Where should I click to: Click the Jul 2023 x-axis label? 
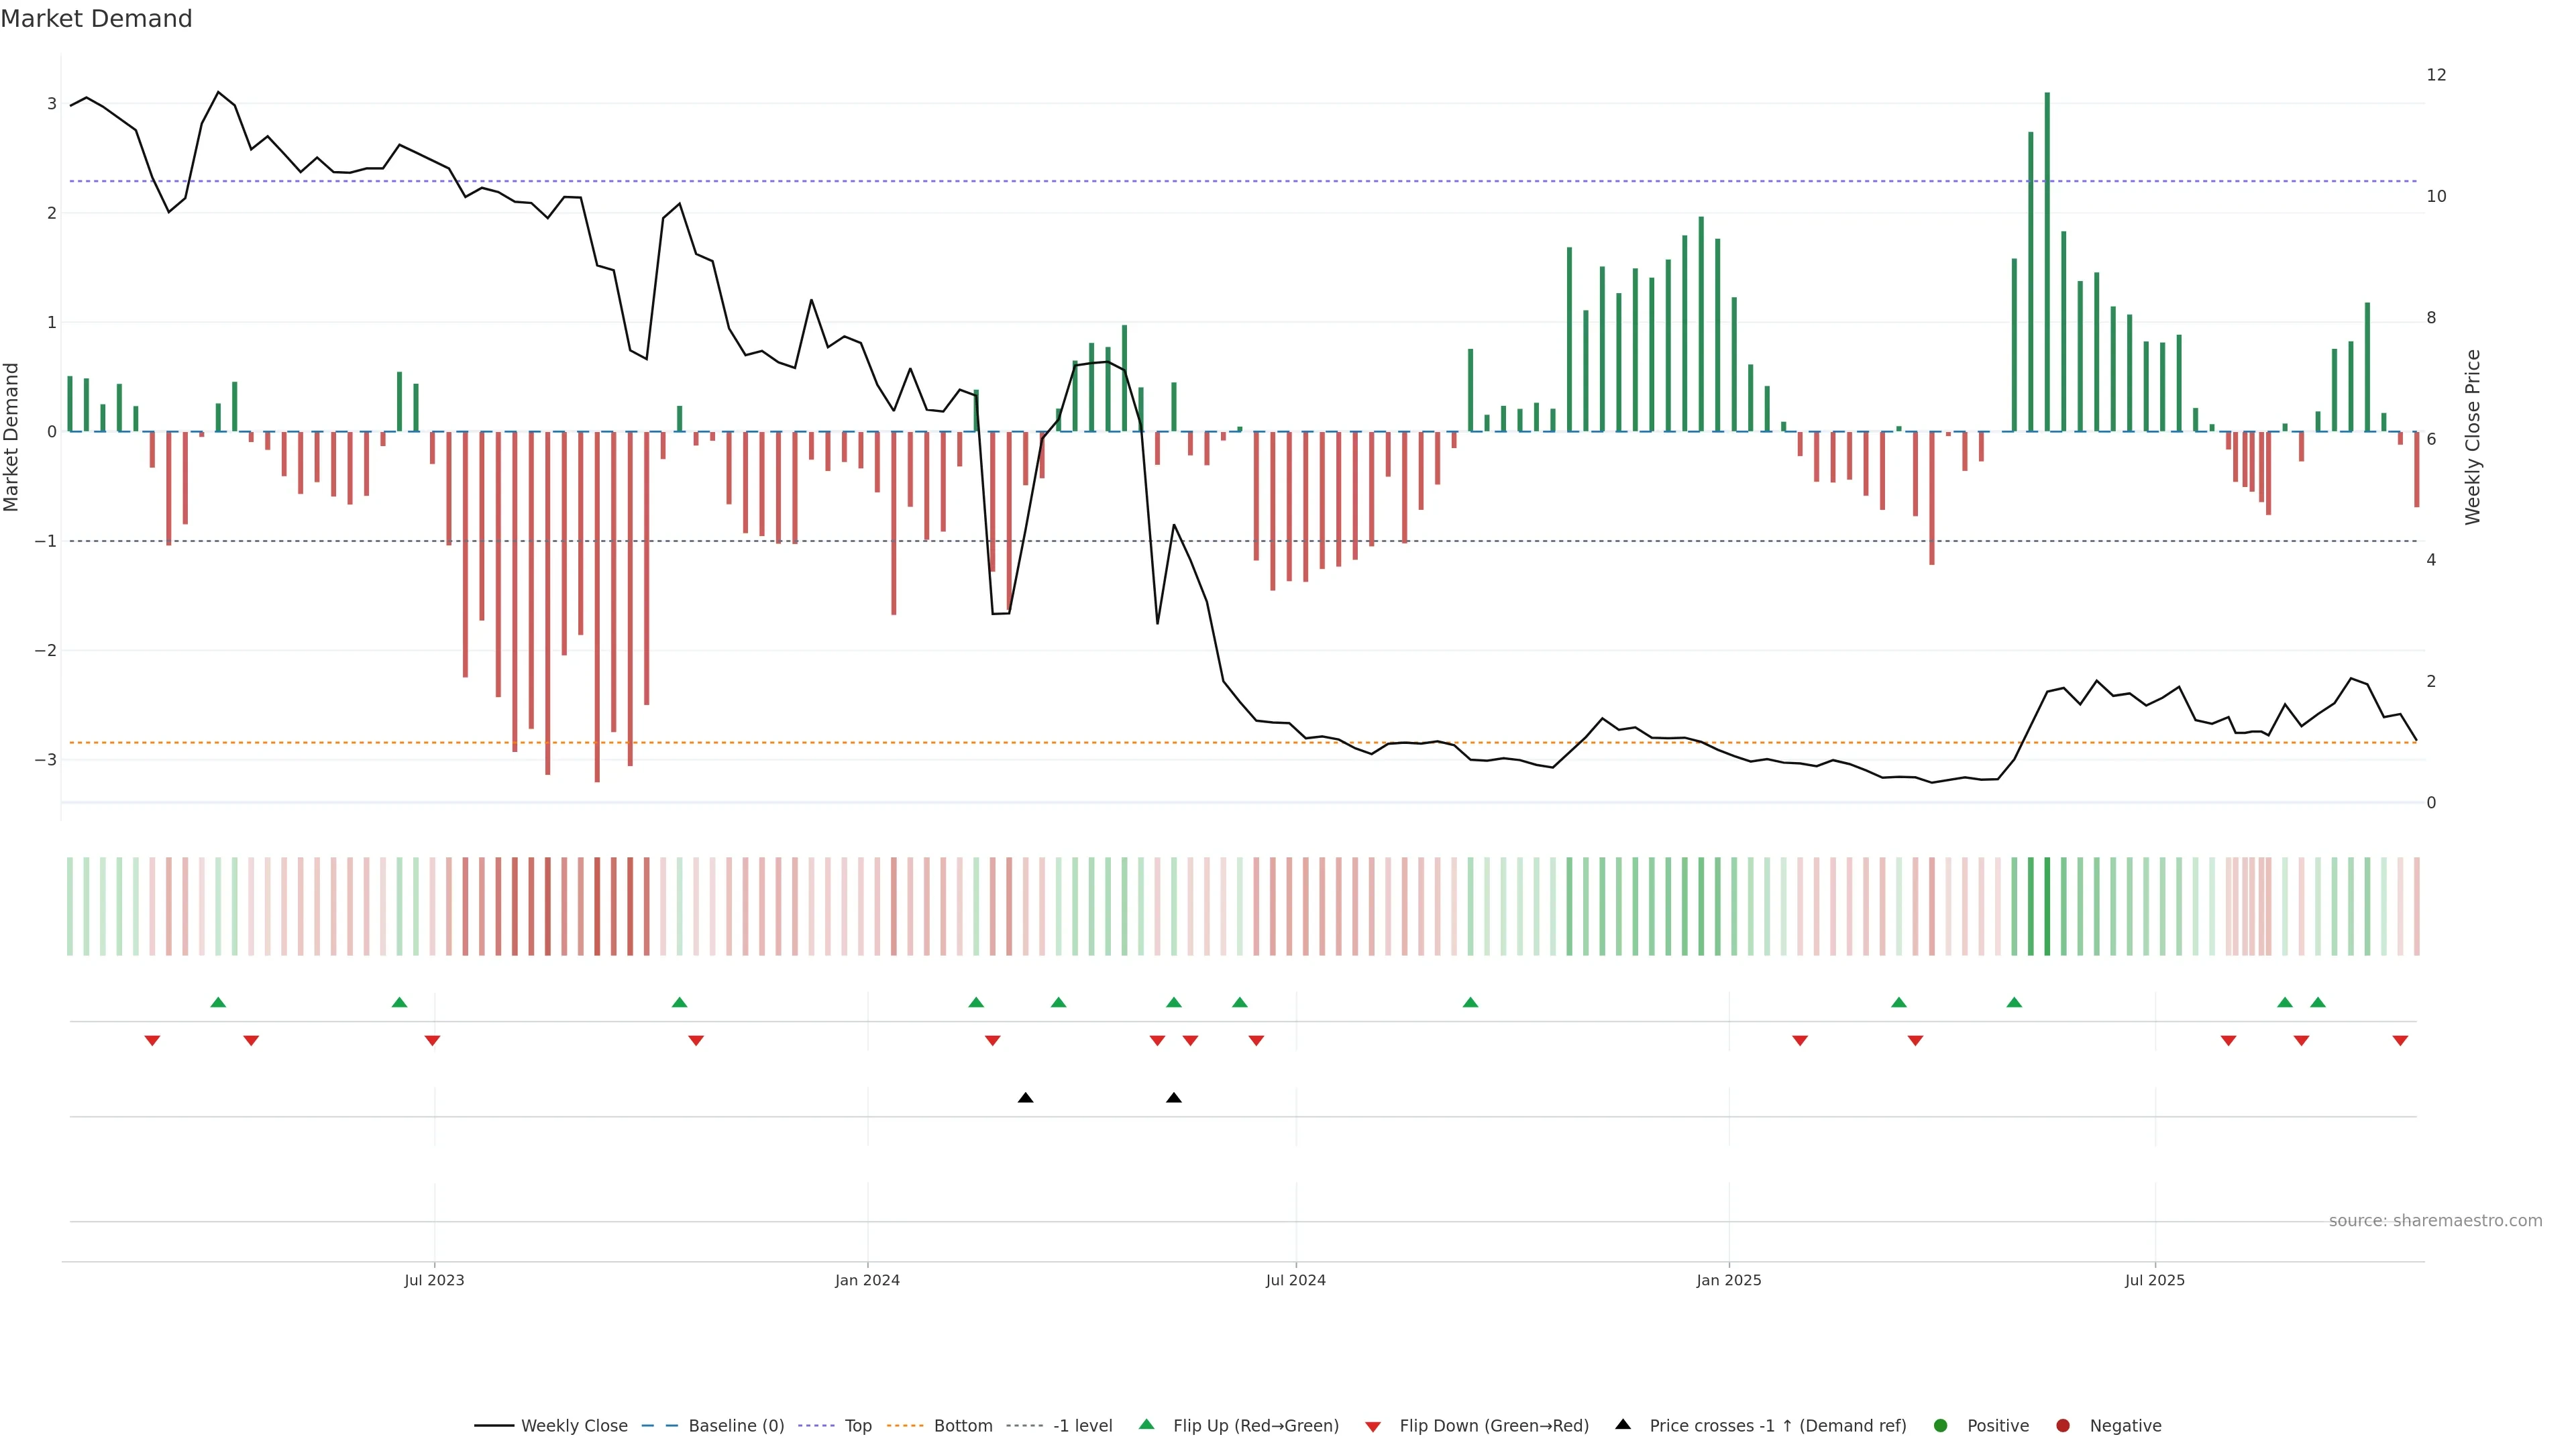(434, 1280)
